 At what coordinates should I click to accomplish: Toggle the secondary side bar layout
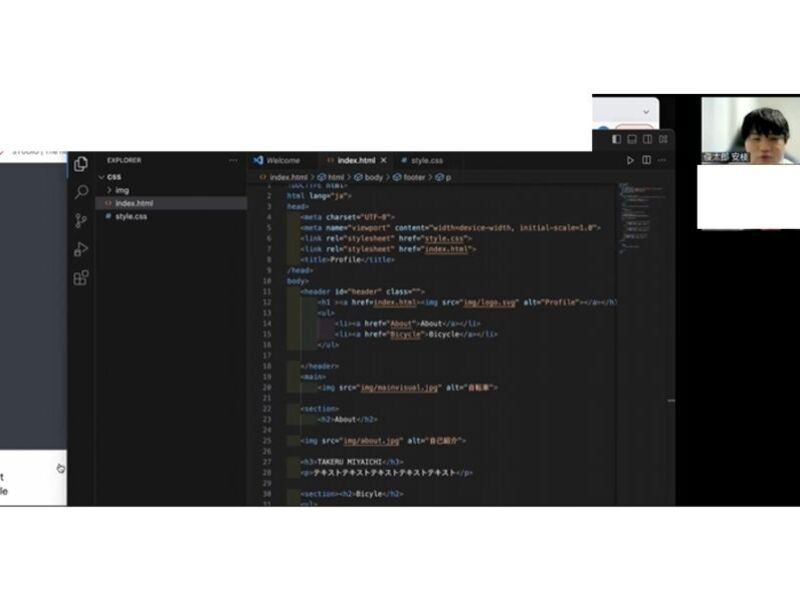pos(648,139)
